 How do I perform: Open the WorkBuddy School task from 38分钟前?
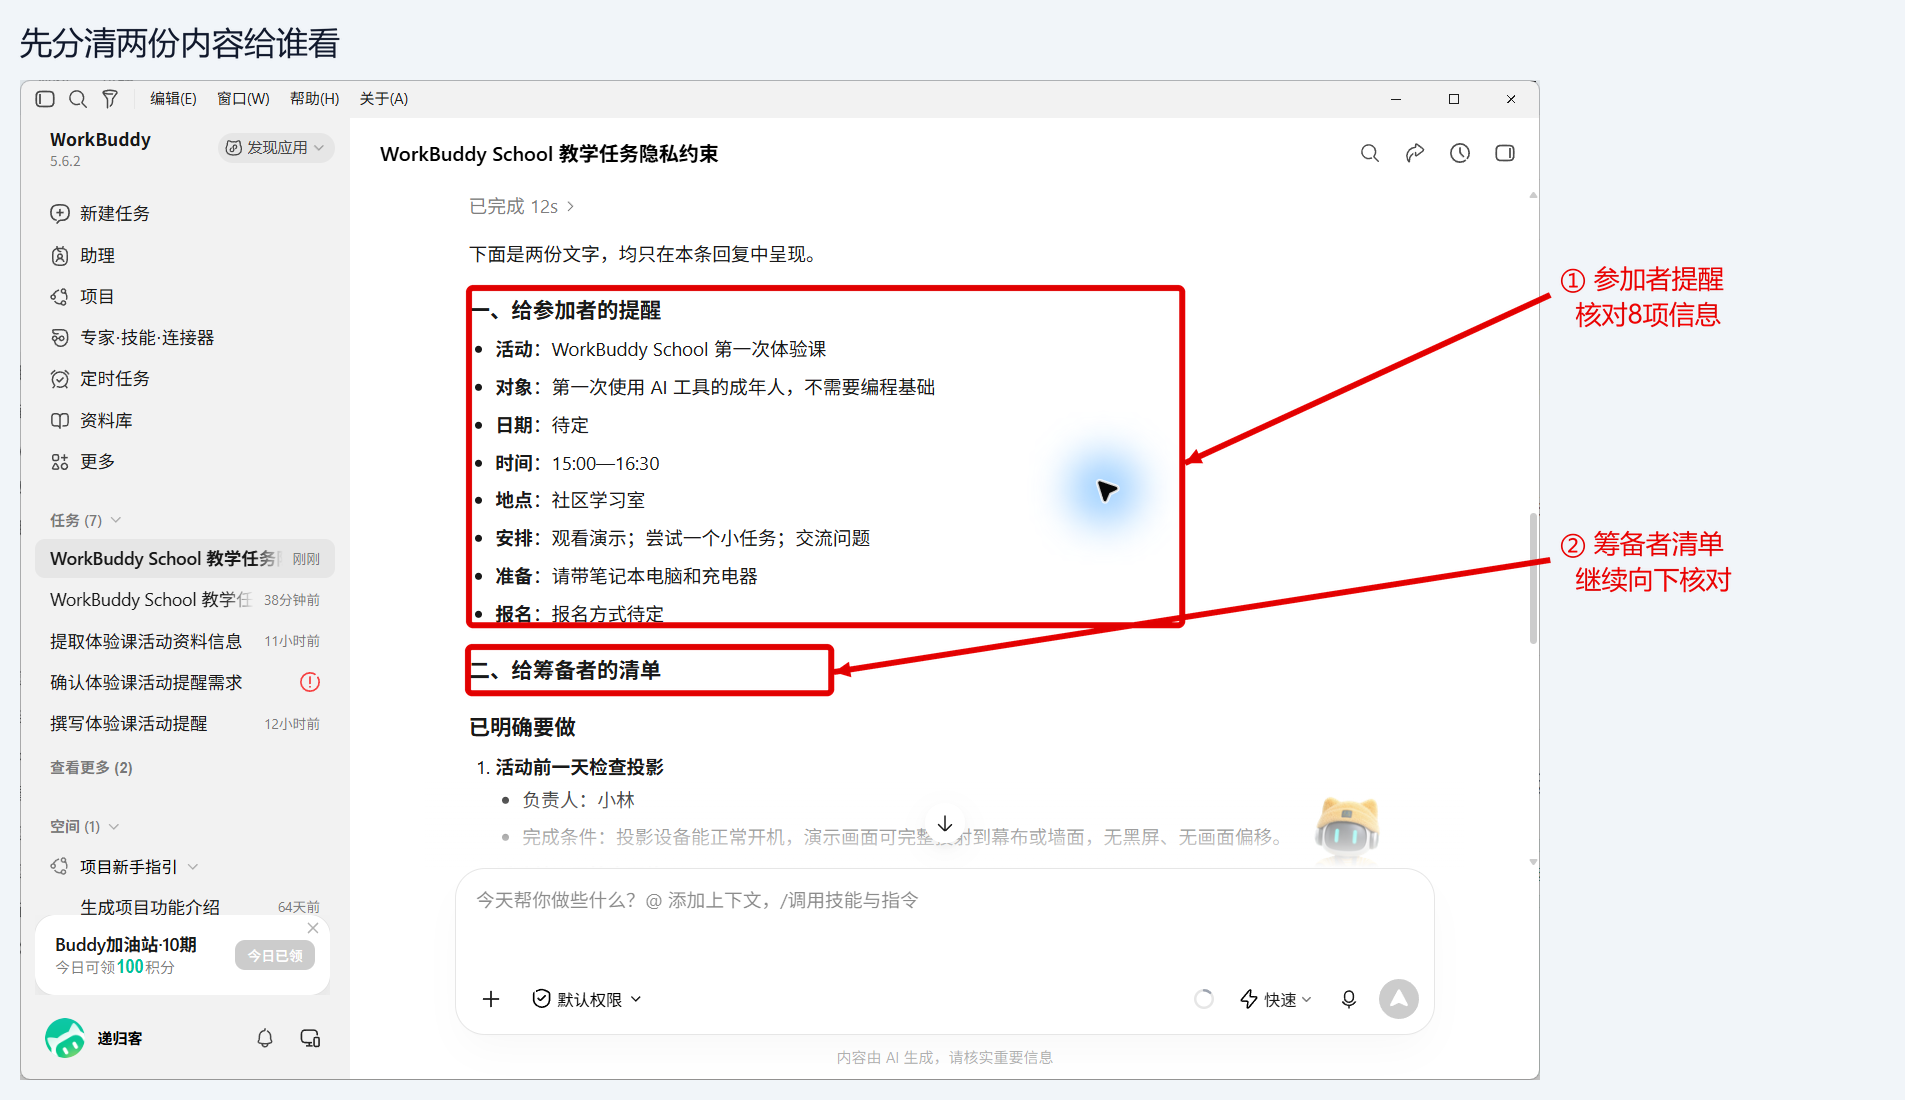(185, 599)
